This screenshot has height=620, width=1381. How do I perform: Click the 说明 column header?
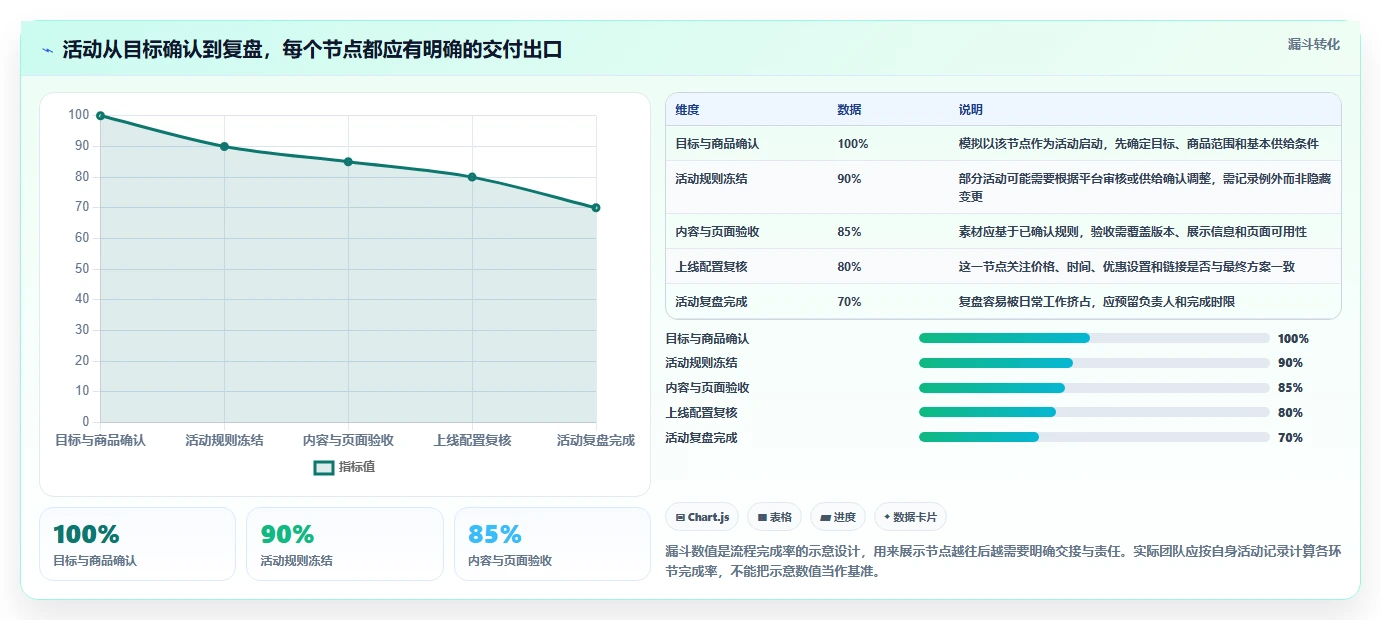pyautogui.click(x=970, y=110)
